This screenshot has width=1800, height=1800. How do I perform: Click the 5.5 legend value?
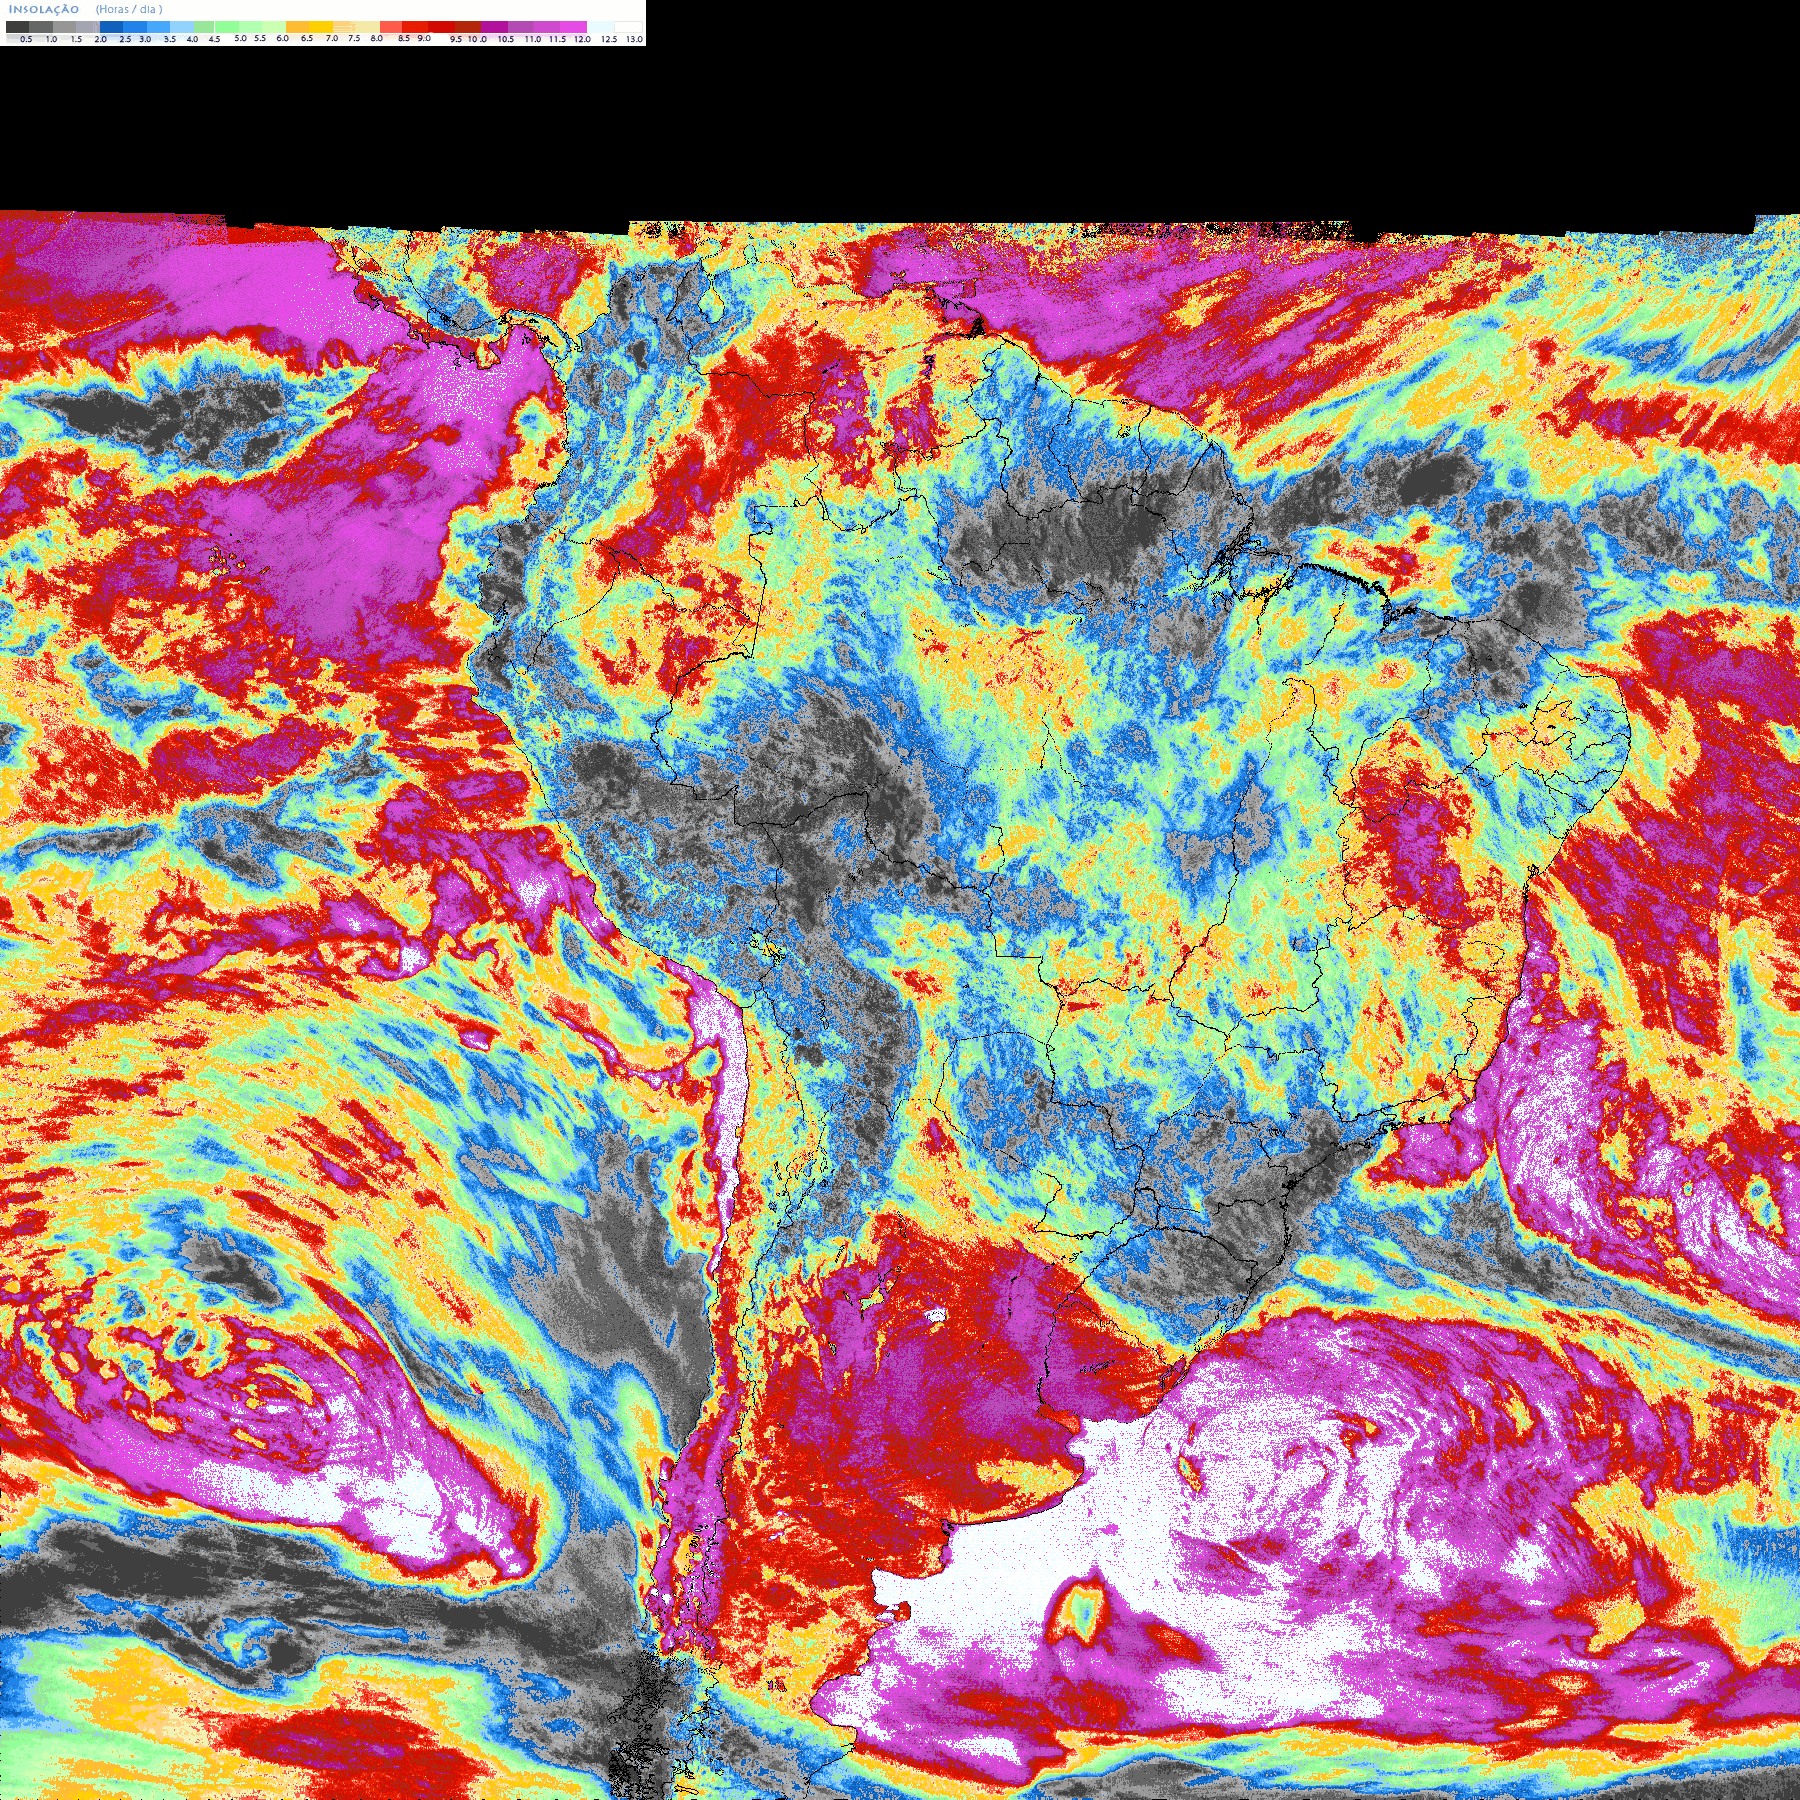tap(260, 38)
